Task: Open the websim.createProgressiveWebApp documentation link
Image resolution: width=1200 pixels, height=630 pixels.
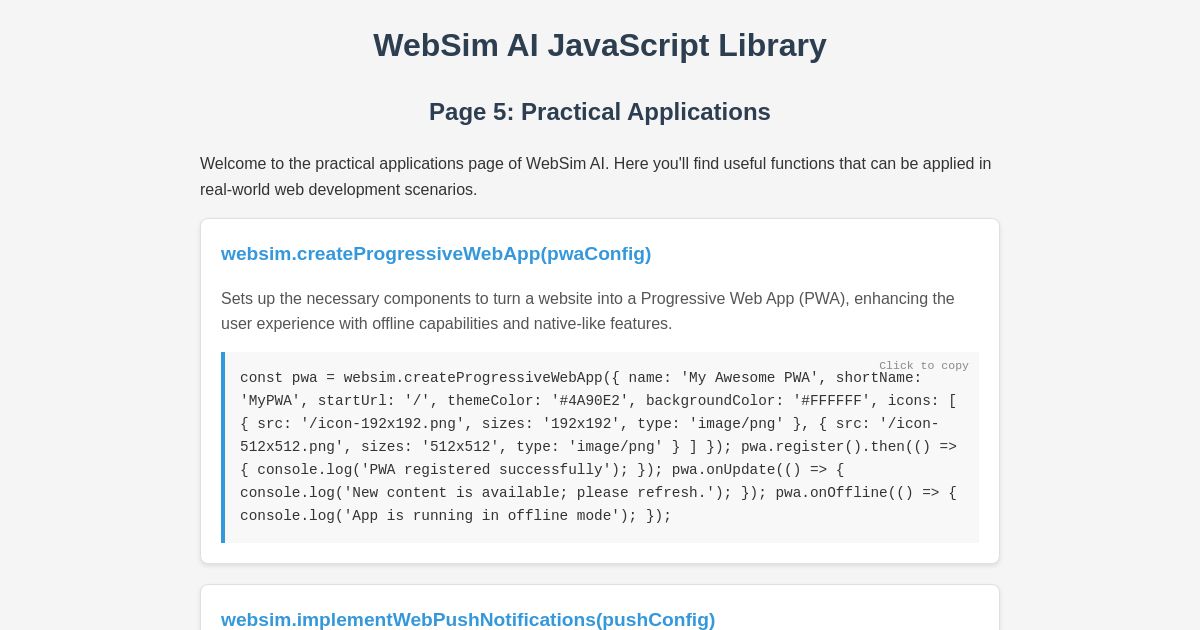Action: (436, 254)
